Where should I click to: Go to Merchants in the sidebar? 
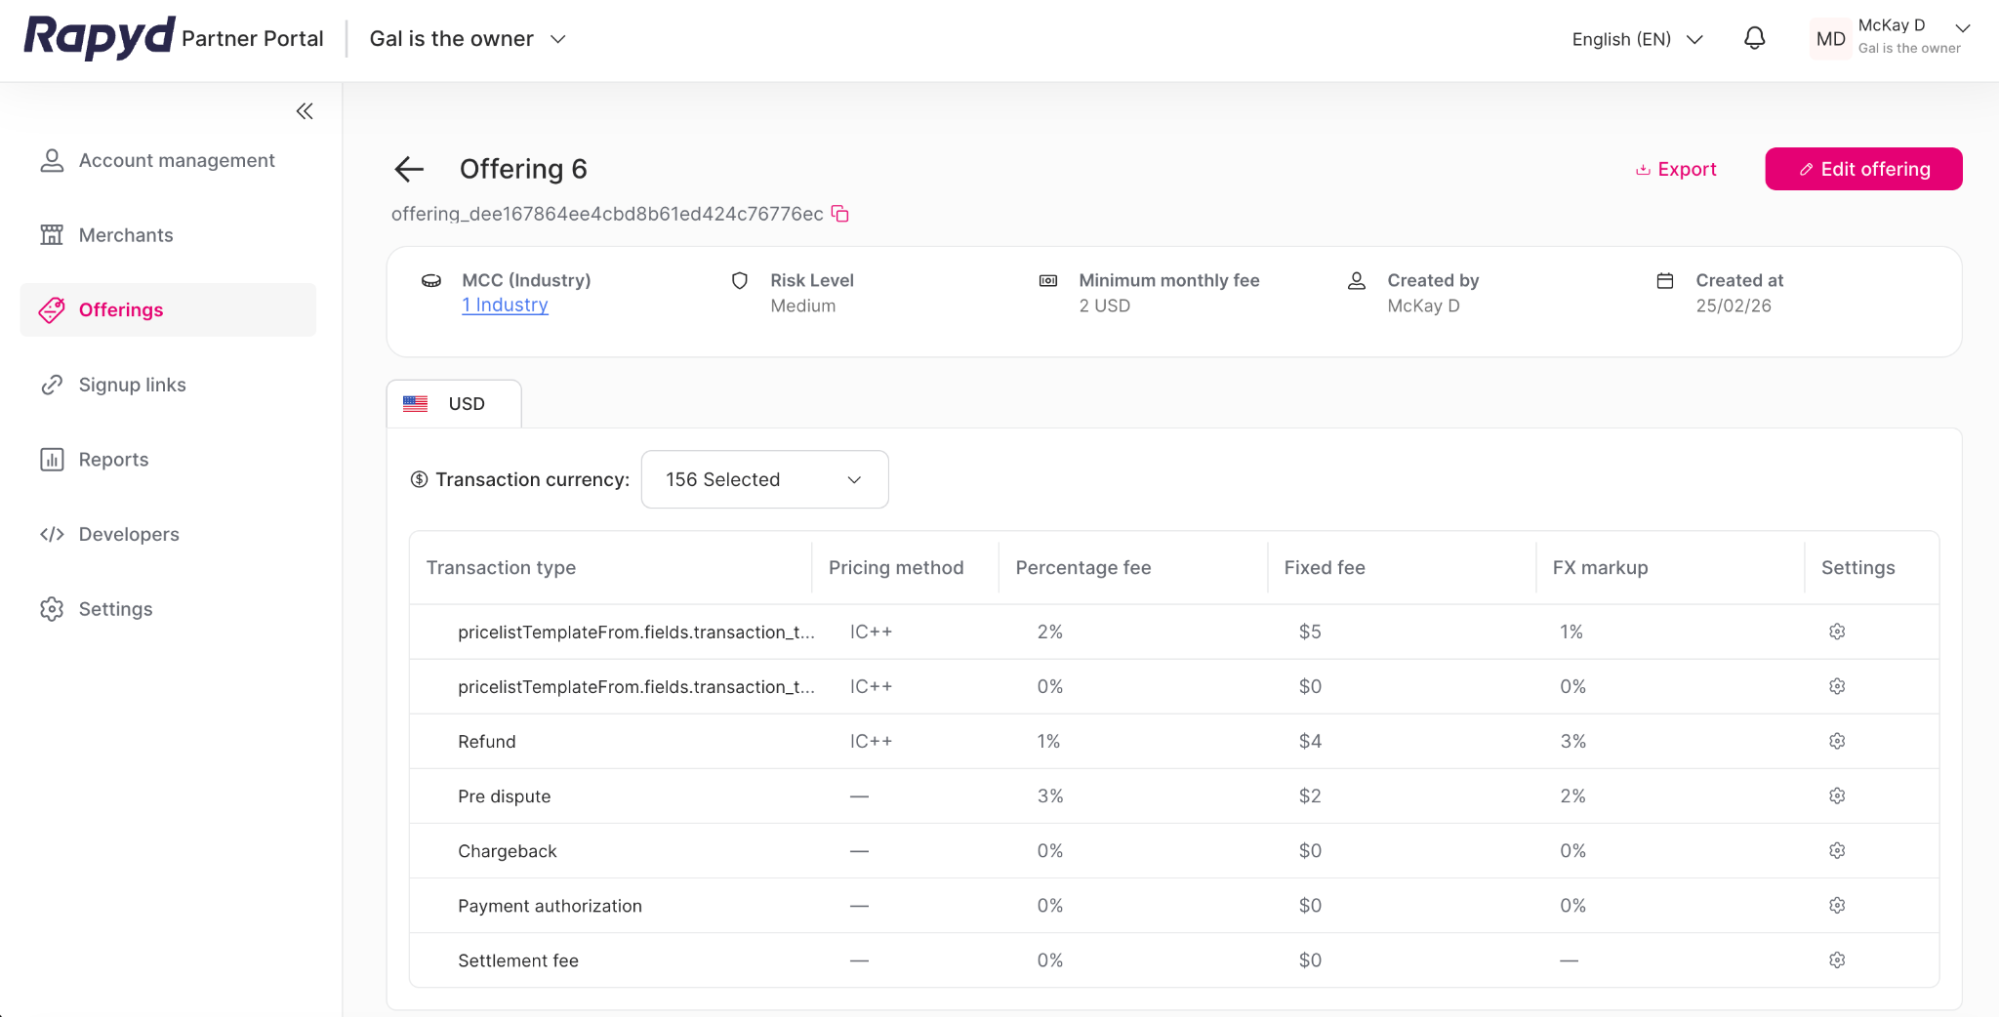(126, 235)
